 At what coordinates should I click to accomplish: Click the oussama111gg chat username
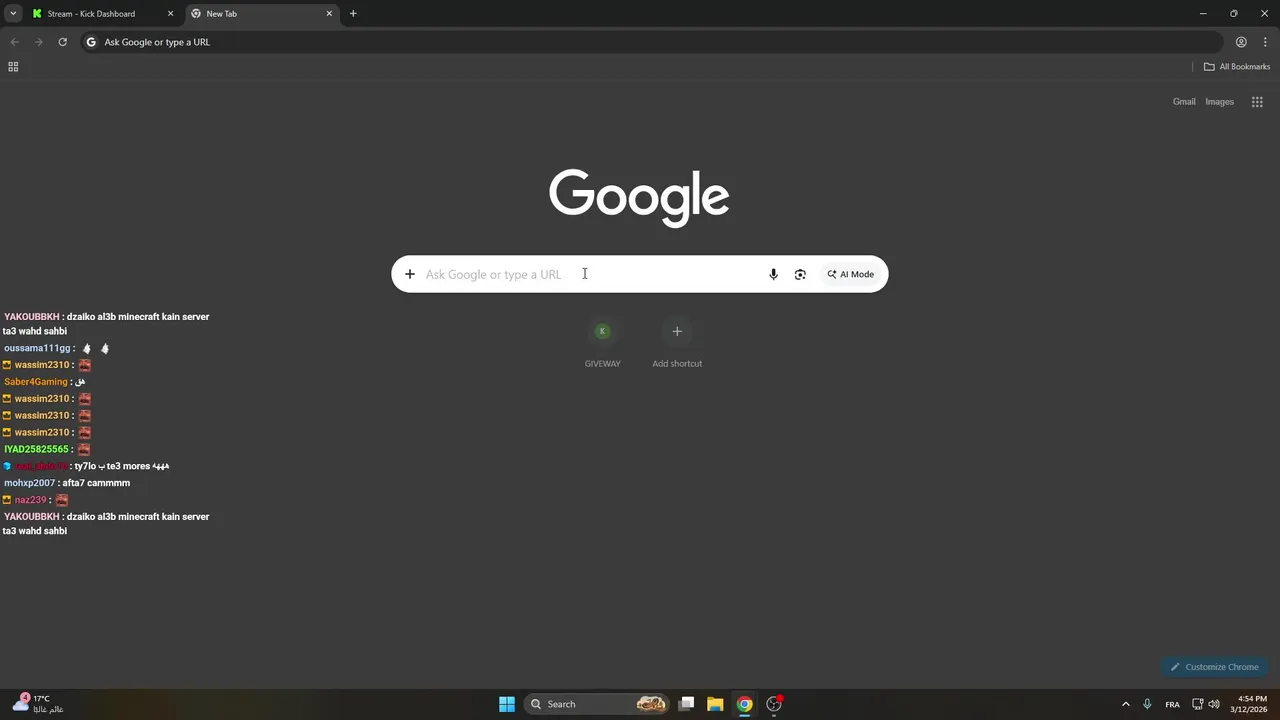click(37, 348)
